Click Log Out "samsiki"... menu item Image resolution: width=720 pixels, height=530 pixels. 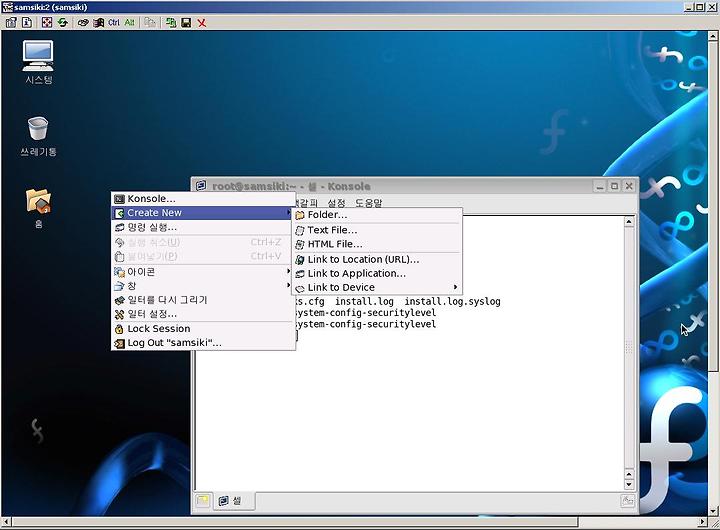[x=202, y=343]
